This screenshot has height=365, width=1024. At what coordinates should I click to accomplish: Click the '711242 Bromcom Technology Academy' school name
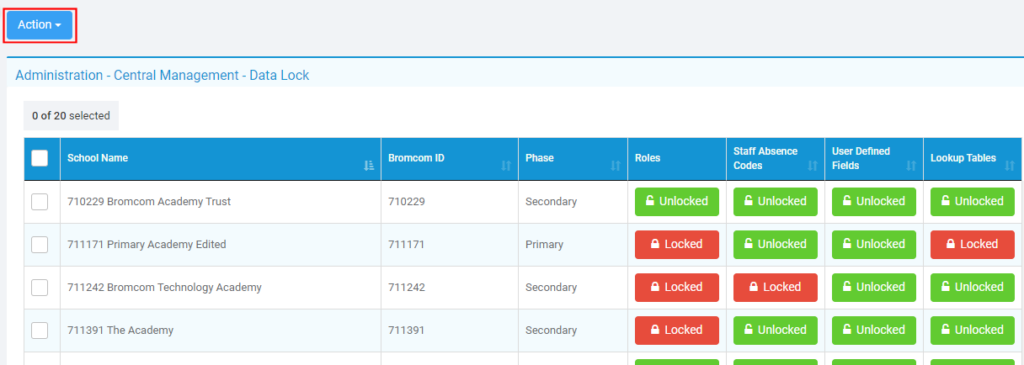[165, 287]
